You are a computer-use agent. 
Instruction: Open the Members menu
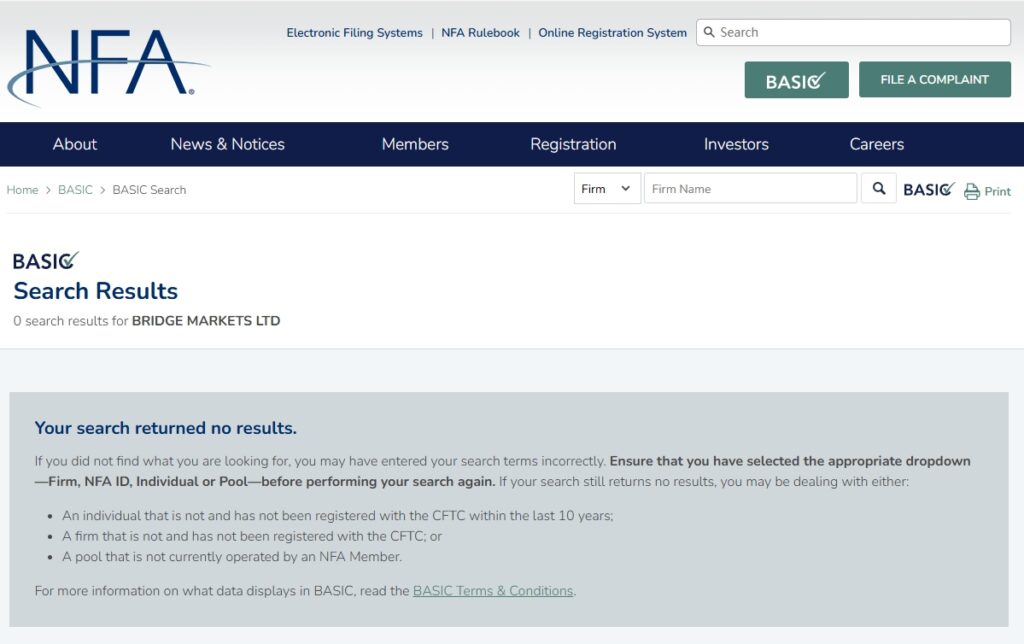coord(415,144)
